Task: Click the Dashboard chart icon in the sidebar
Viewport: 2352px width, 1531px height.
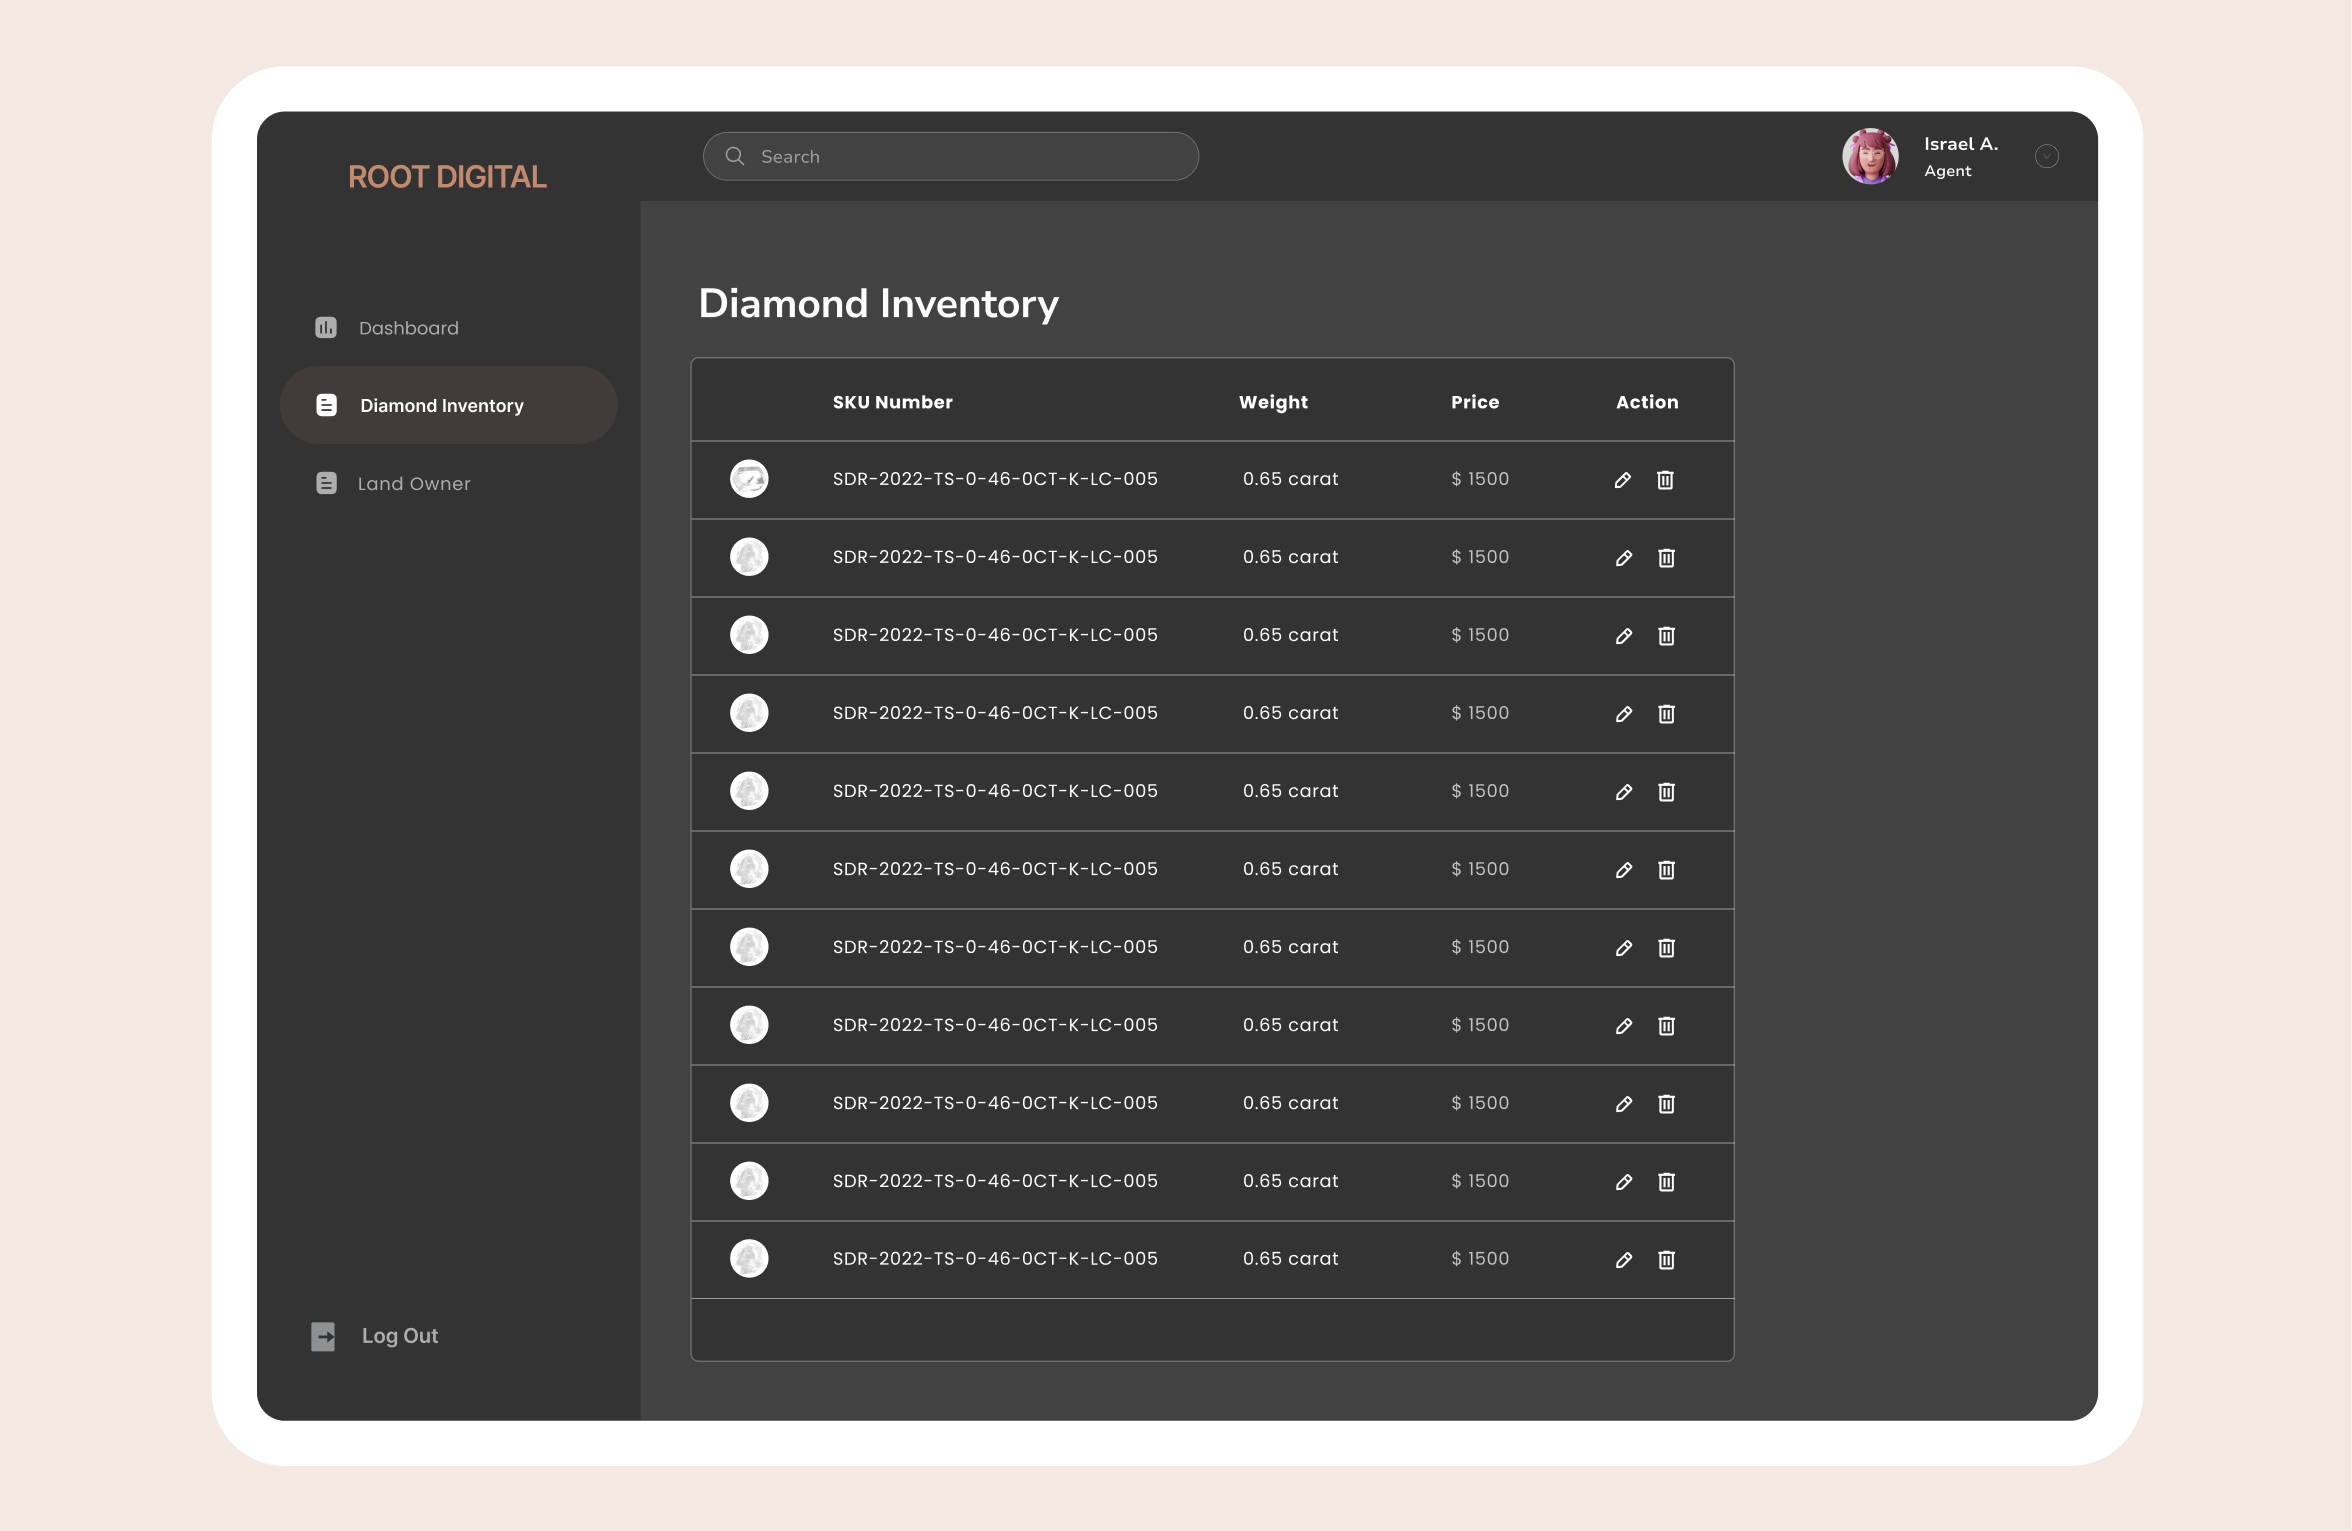Action: [x=326, y=328]
